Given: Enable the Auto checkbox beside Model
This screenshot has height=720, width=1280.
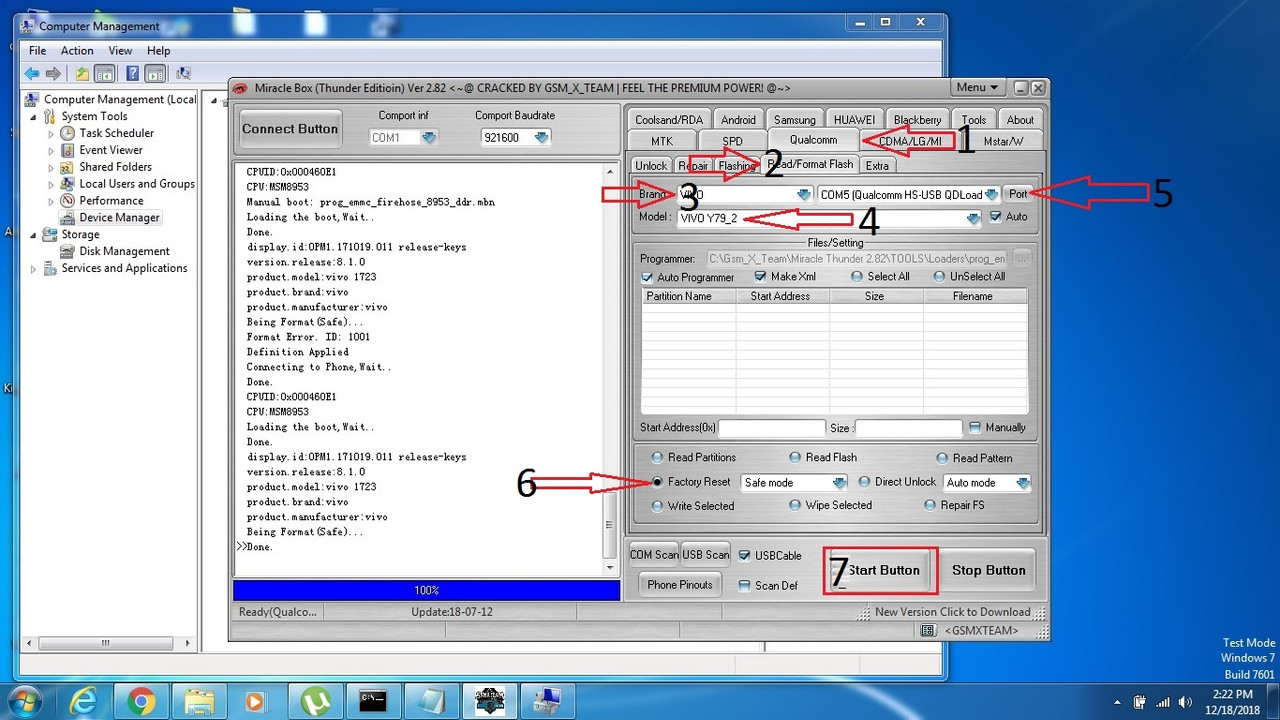Looking at the screenshot, I should (995, 217).
